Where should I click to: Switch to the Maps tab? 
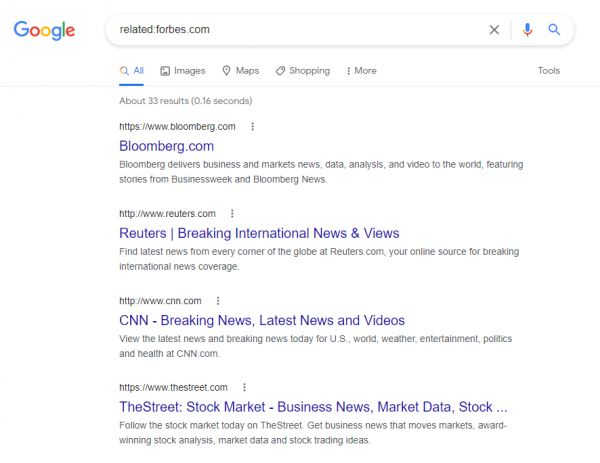[x=241, y=71]
